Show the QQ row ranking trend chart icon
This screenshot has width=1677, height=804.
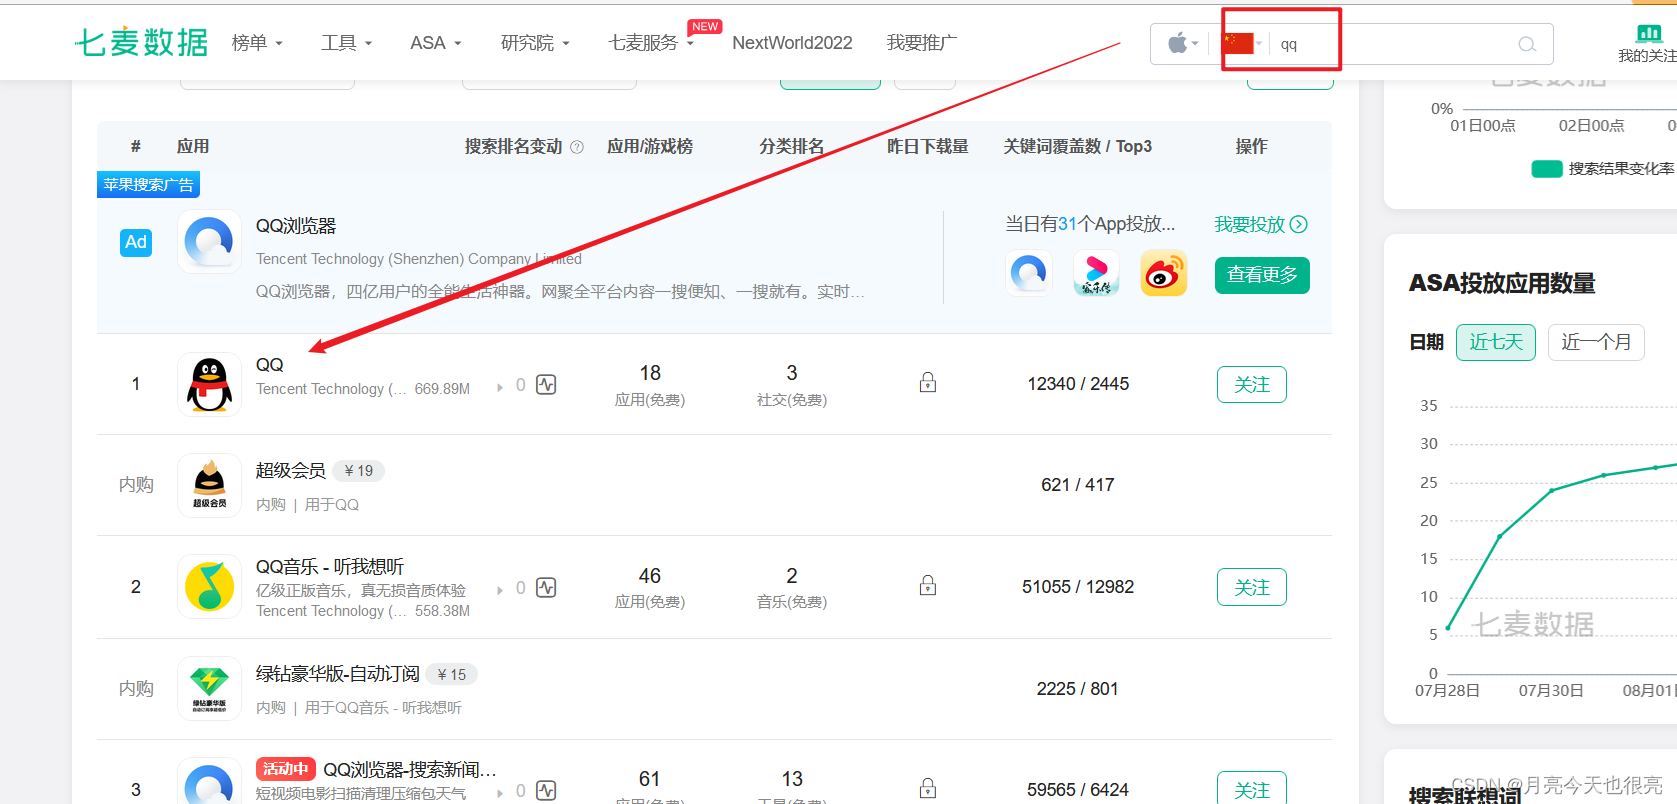pyautogui.click(x=546, y=385)
